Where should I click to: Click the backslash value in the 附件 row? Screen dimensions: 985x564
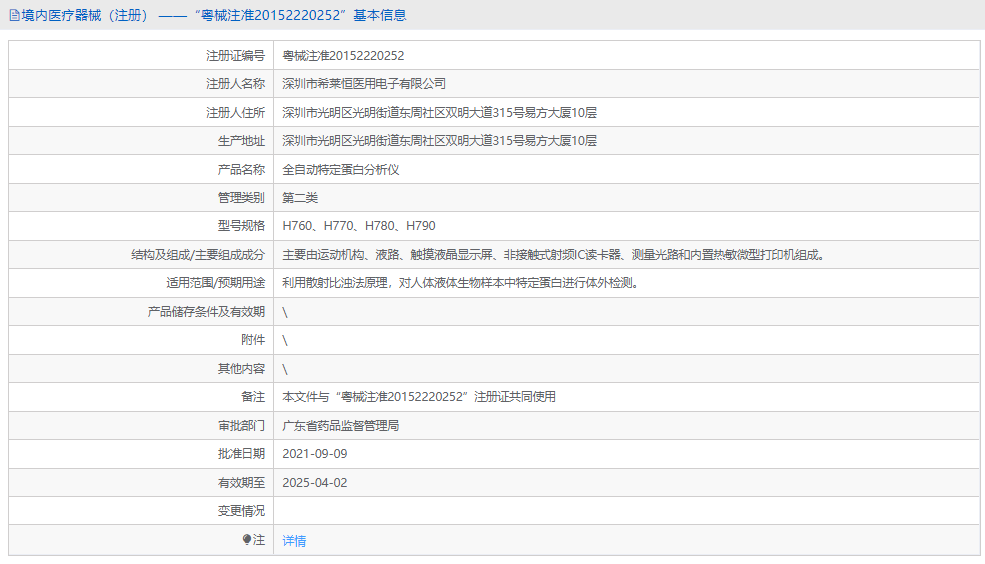(285, 340)
